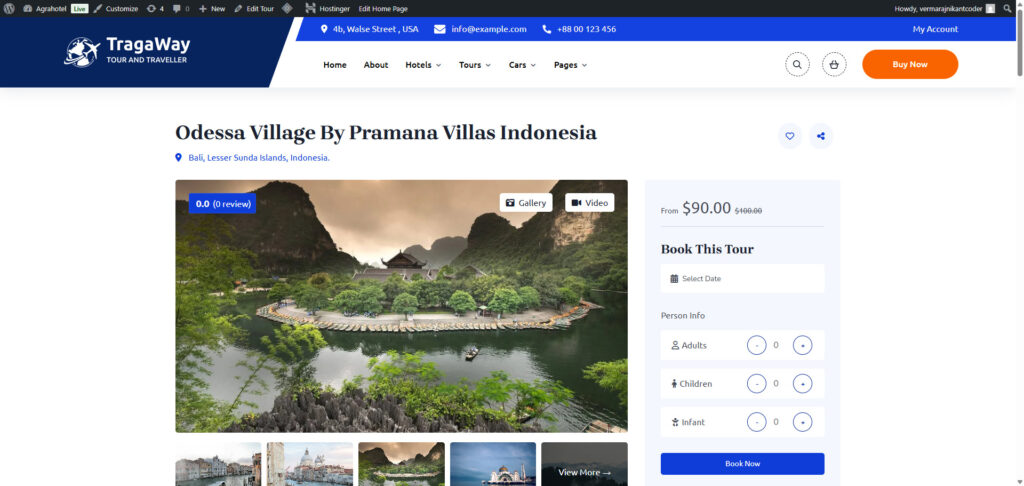The height and width of the screenshot is (486, 1024).
Task: Click the share icon beside title
Action: (821, 136)
